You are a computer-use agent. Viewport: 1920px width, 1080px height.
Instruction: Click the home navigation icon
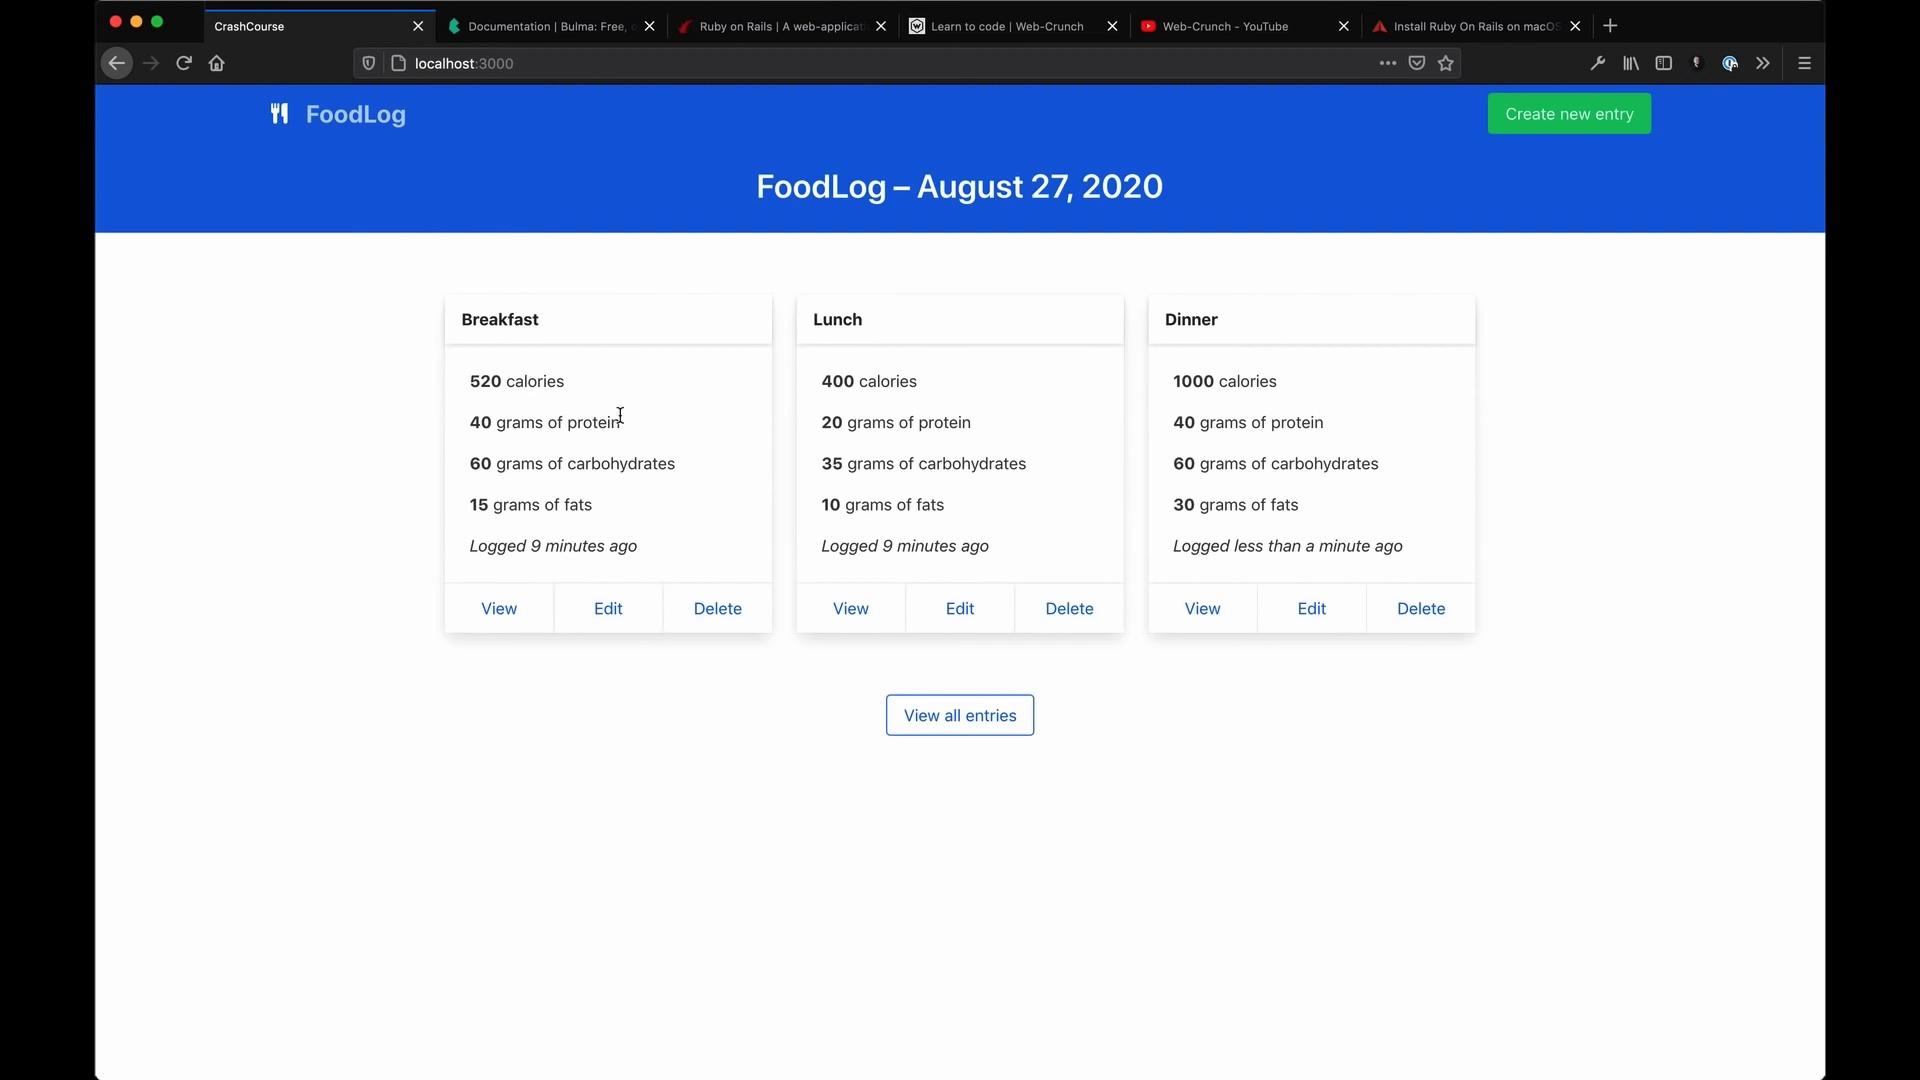[218, 62]
